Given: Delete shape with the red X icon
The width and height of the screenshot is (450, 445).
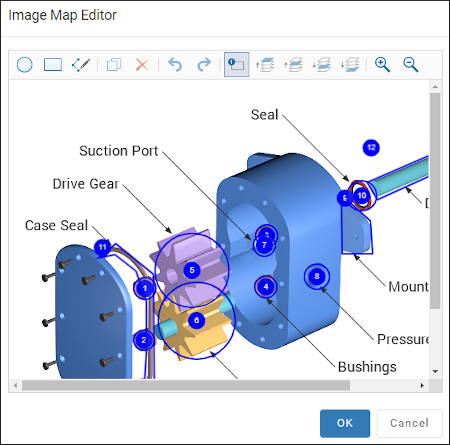Looking at the screenshot, I should tap(142, 64).
